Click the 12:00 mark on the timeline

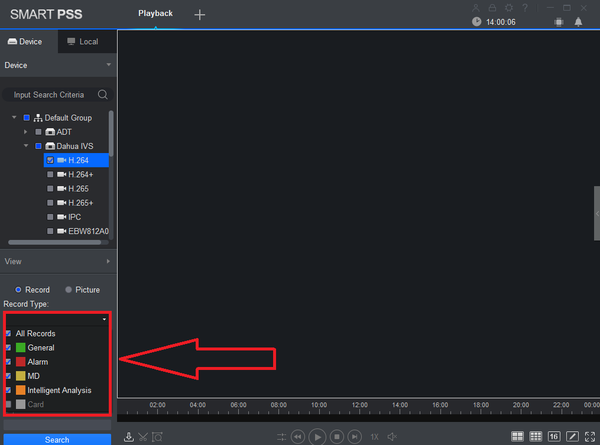point(360,405)
